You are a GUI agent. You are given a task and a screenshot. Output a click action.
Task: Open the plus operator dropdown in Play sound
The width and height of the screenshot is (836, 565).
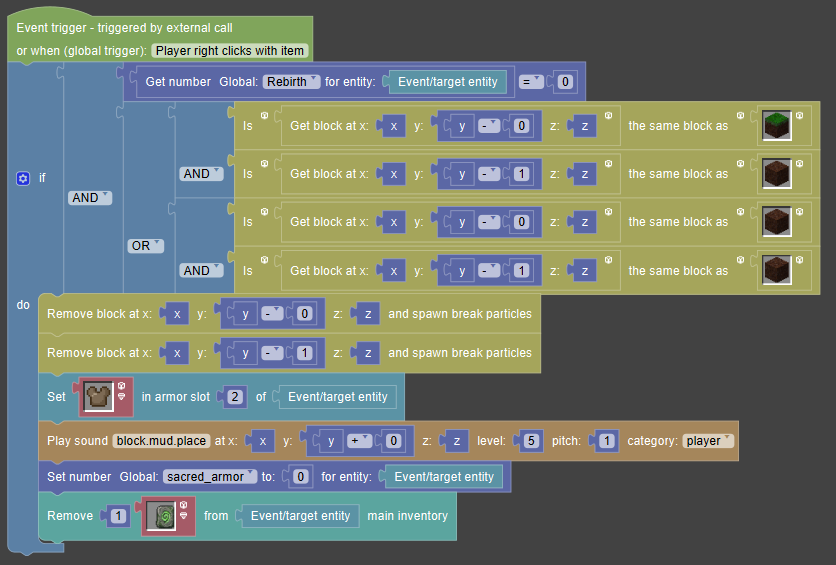tap(359, 441)
